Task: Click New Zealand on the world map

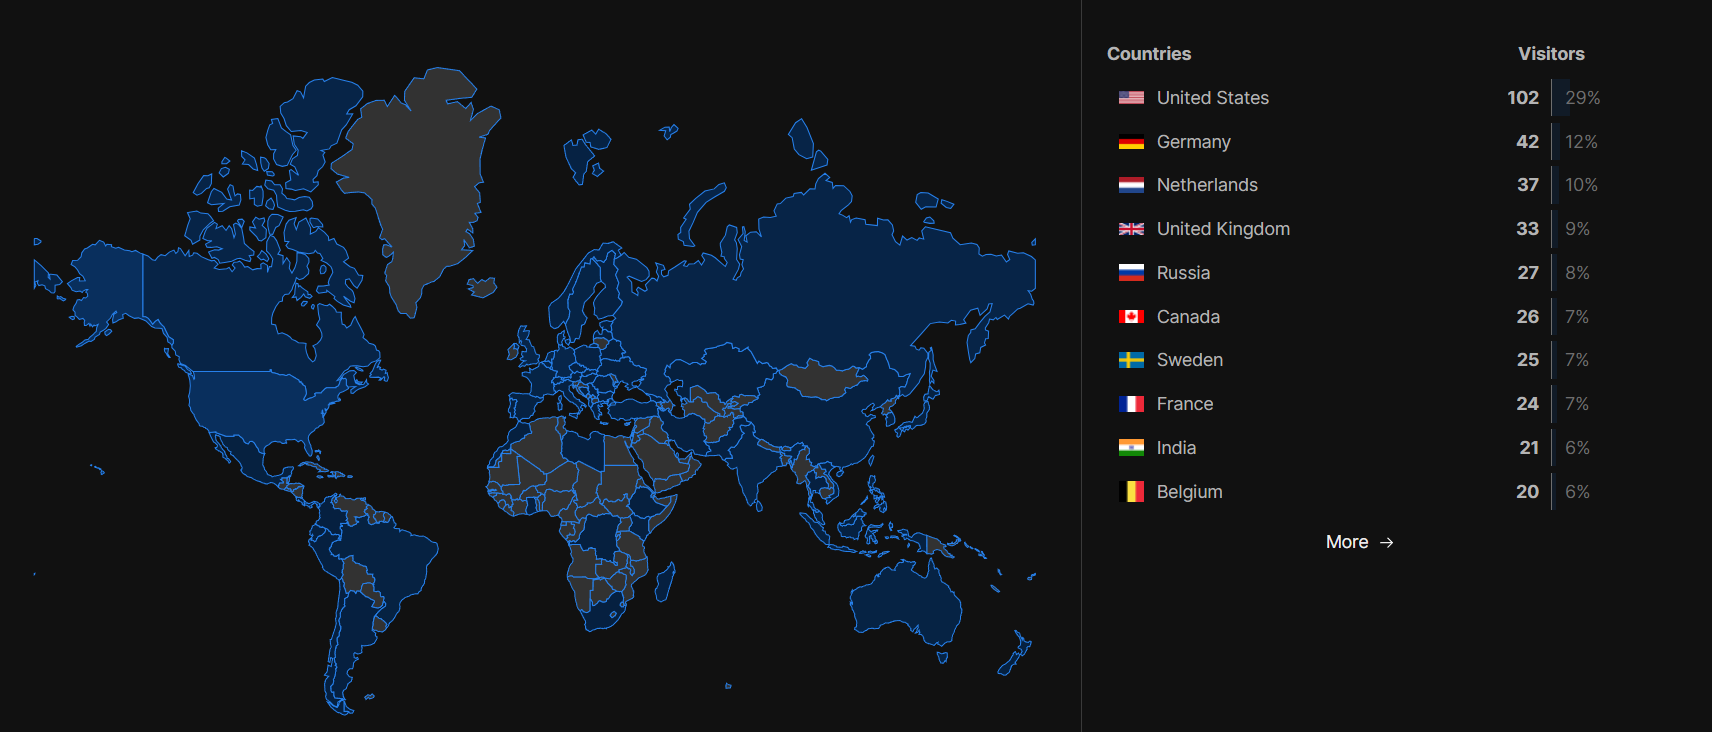Action: click(1015, 655)
